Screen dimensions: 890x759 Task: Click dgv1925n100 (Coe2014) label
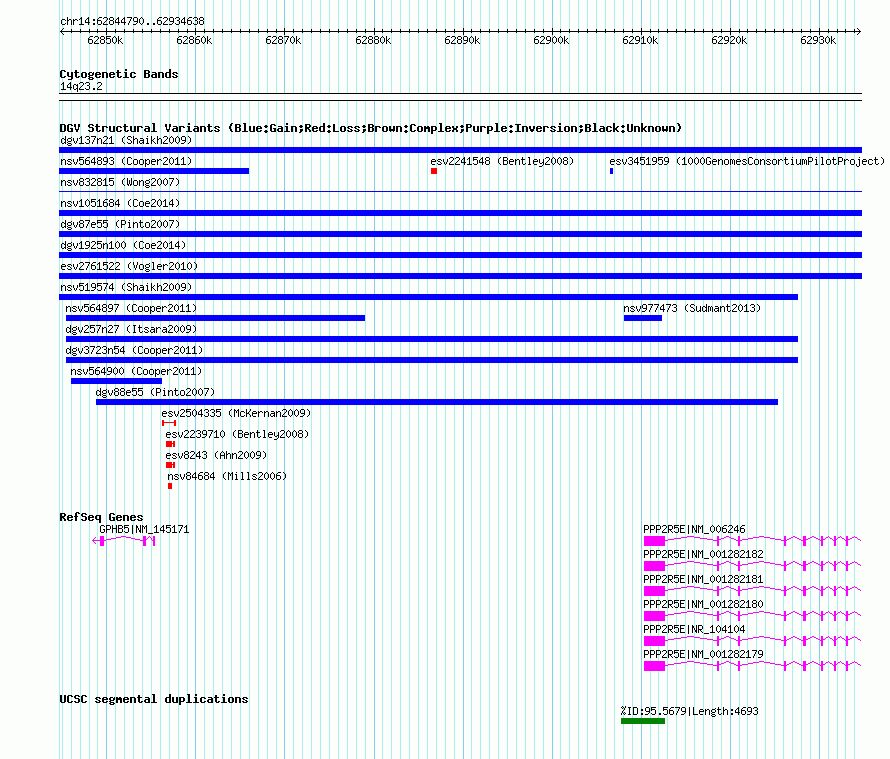coord(123,245)
